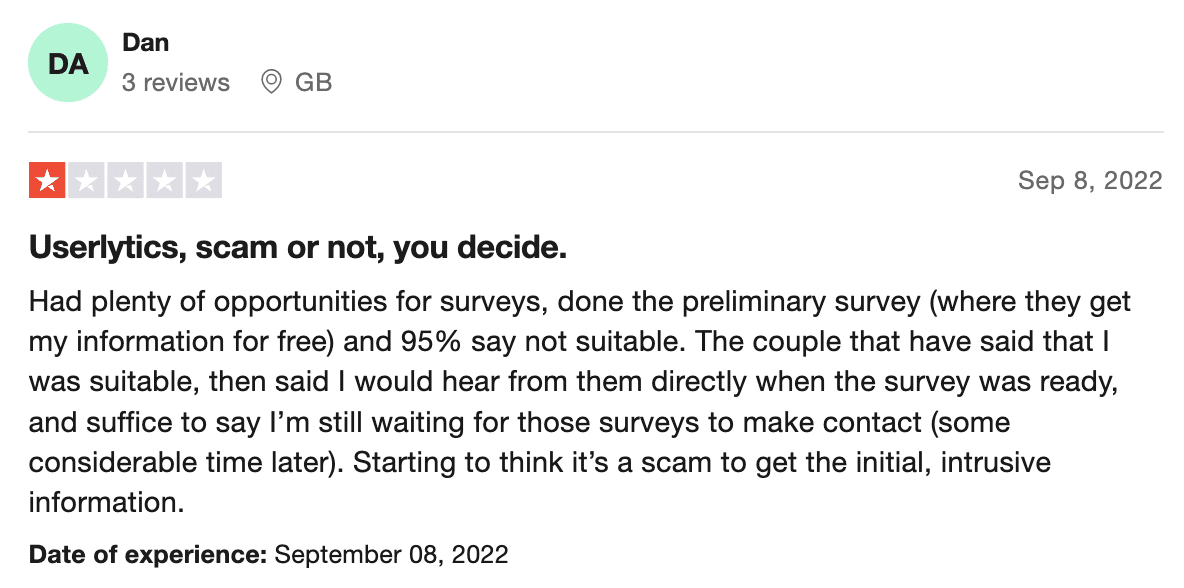
Task: Click the horizontal divider under reviewer info
Action: [596, 132]
